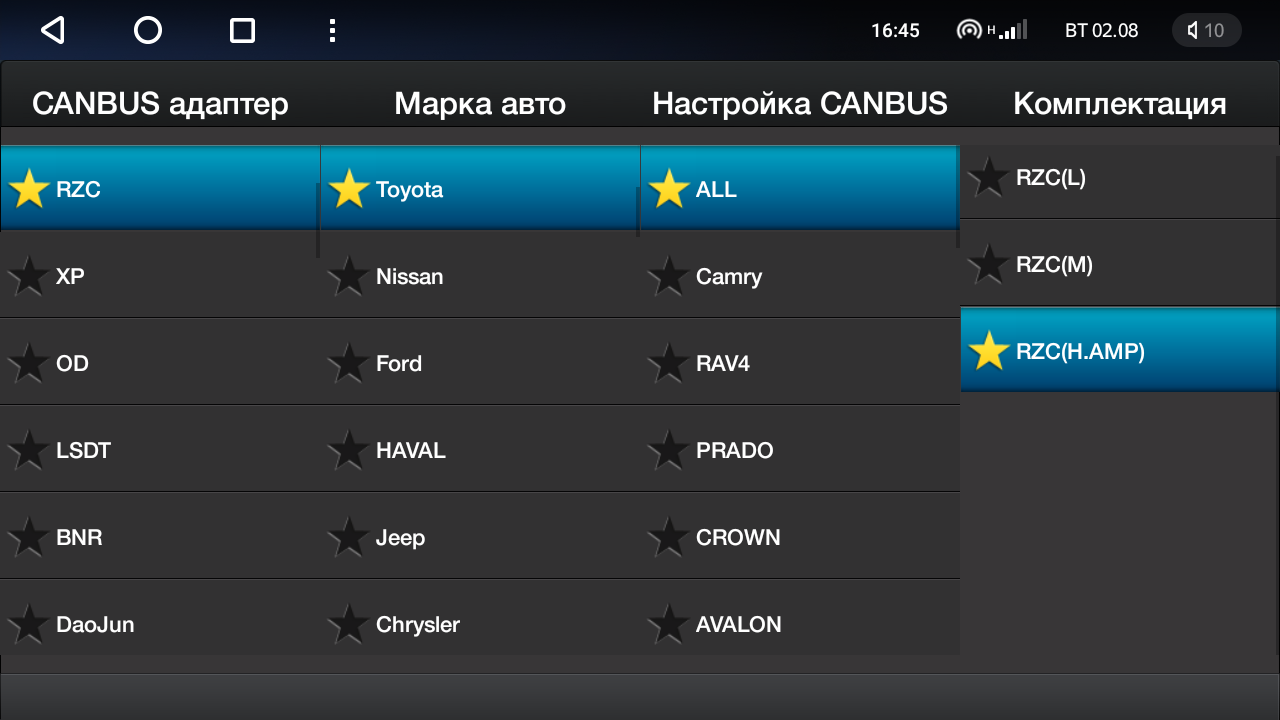Select the XP adapter entry
The width and height of the screenshot is (1280, 720).
(160, 277)
